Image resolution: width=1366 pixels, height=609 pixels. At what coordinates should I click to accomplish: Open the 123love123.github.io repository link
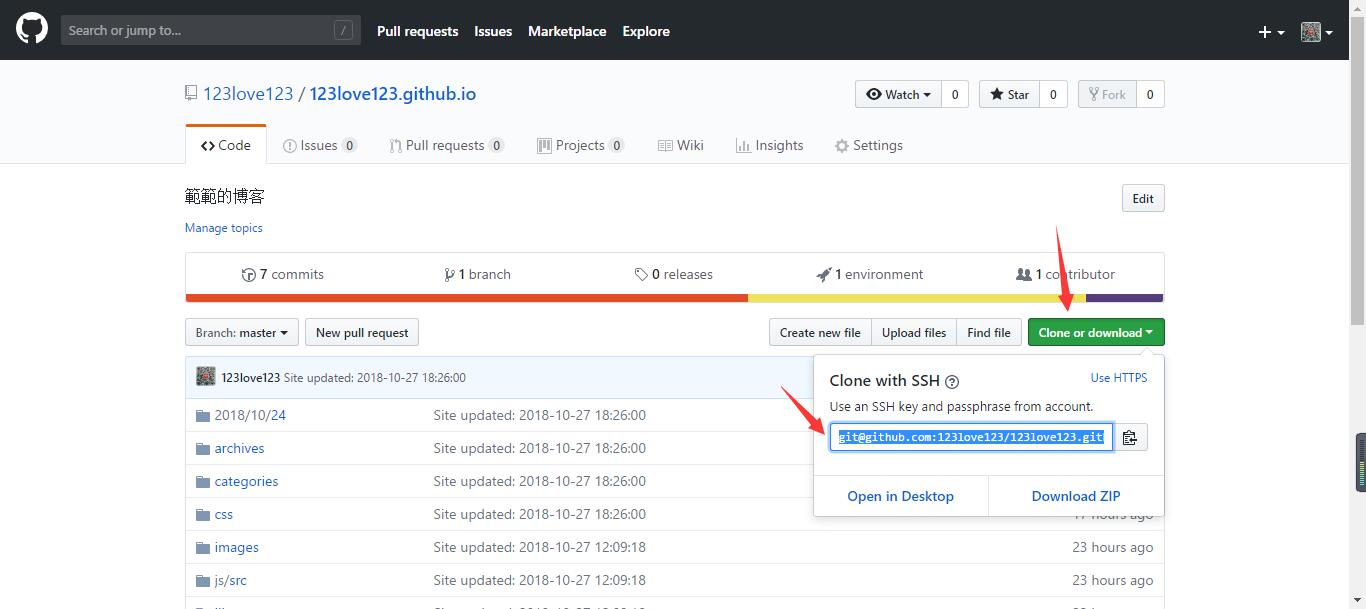pos(393,94)
